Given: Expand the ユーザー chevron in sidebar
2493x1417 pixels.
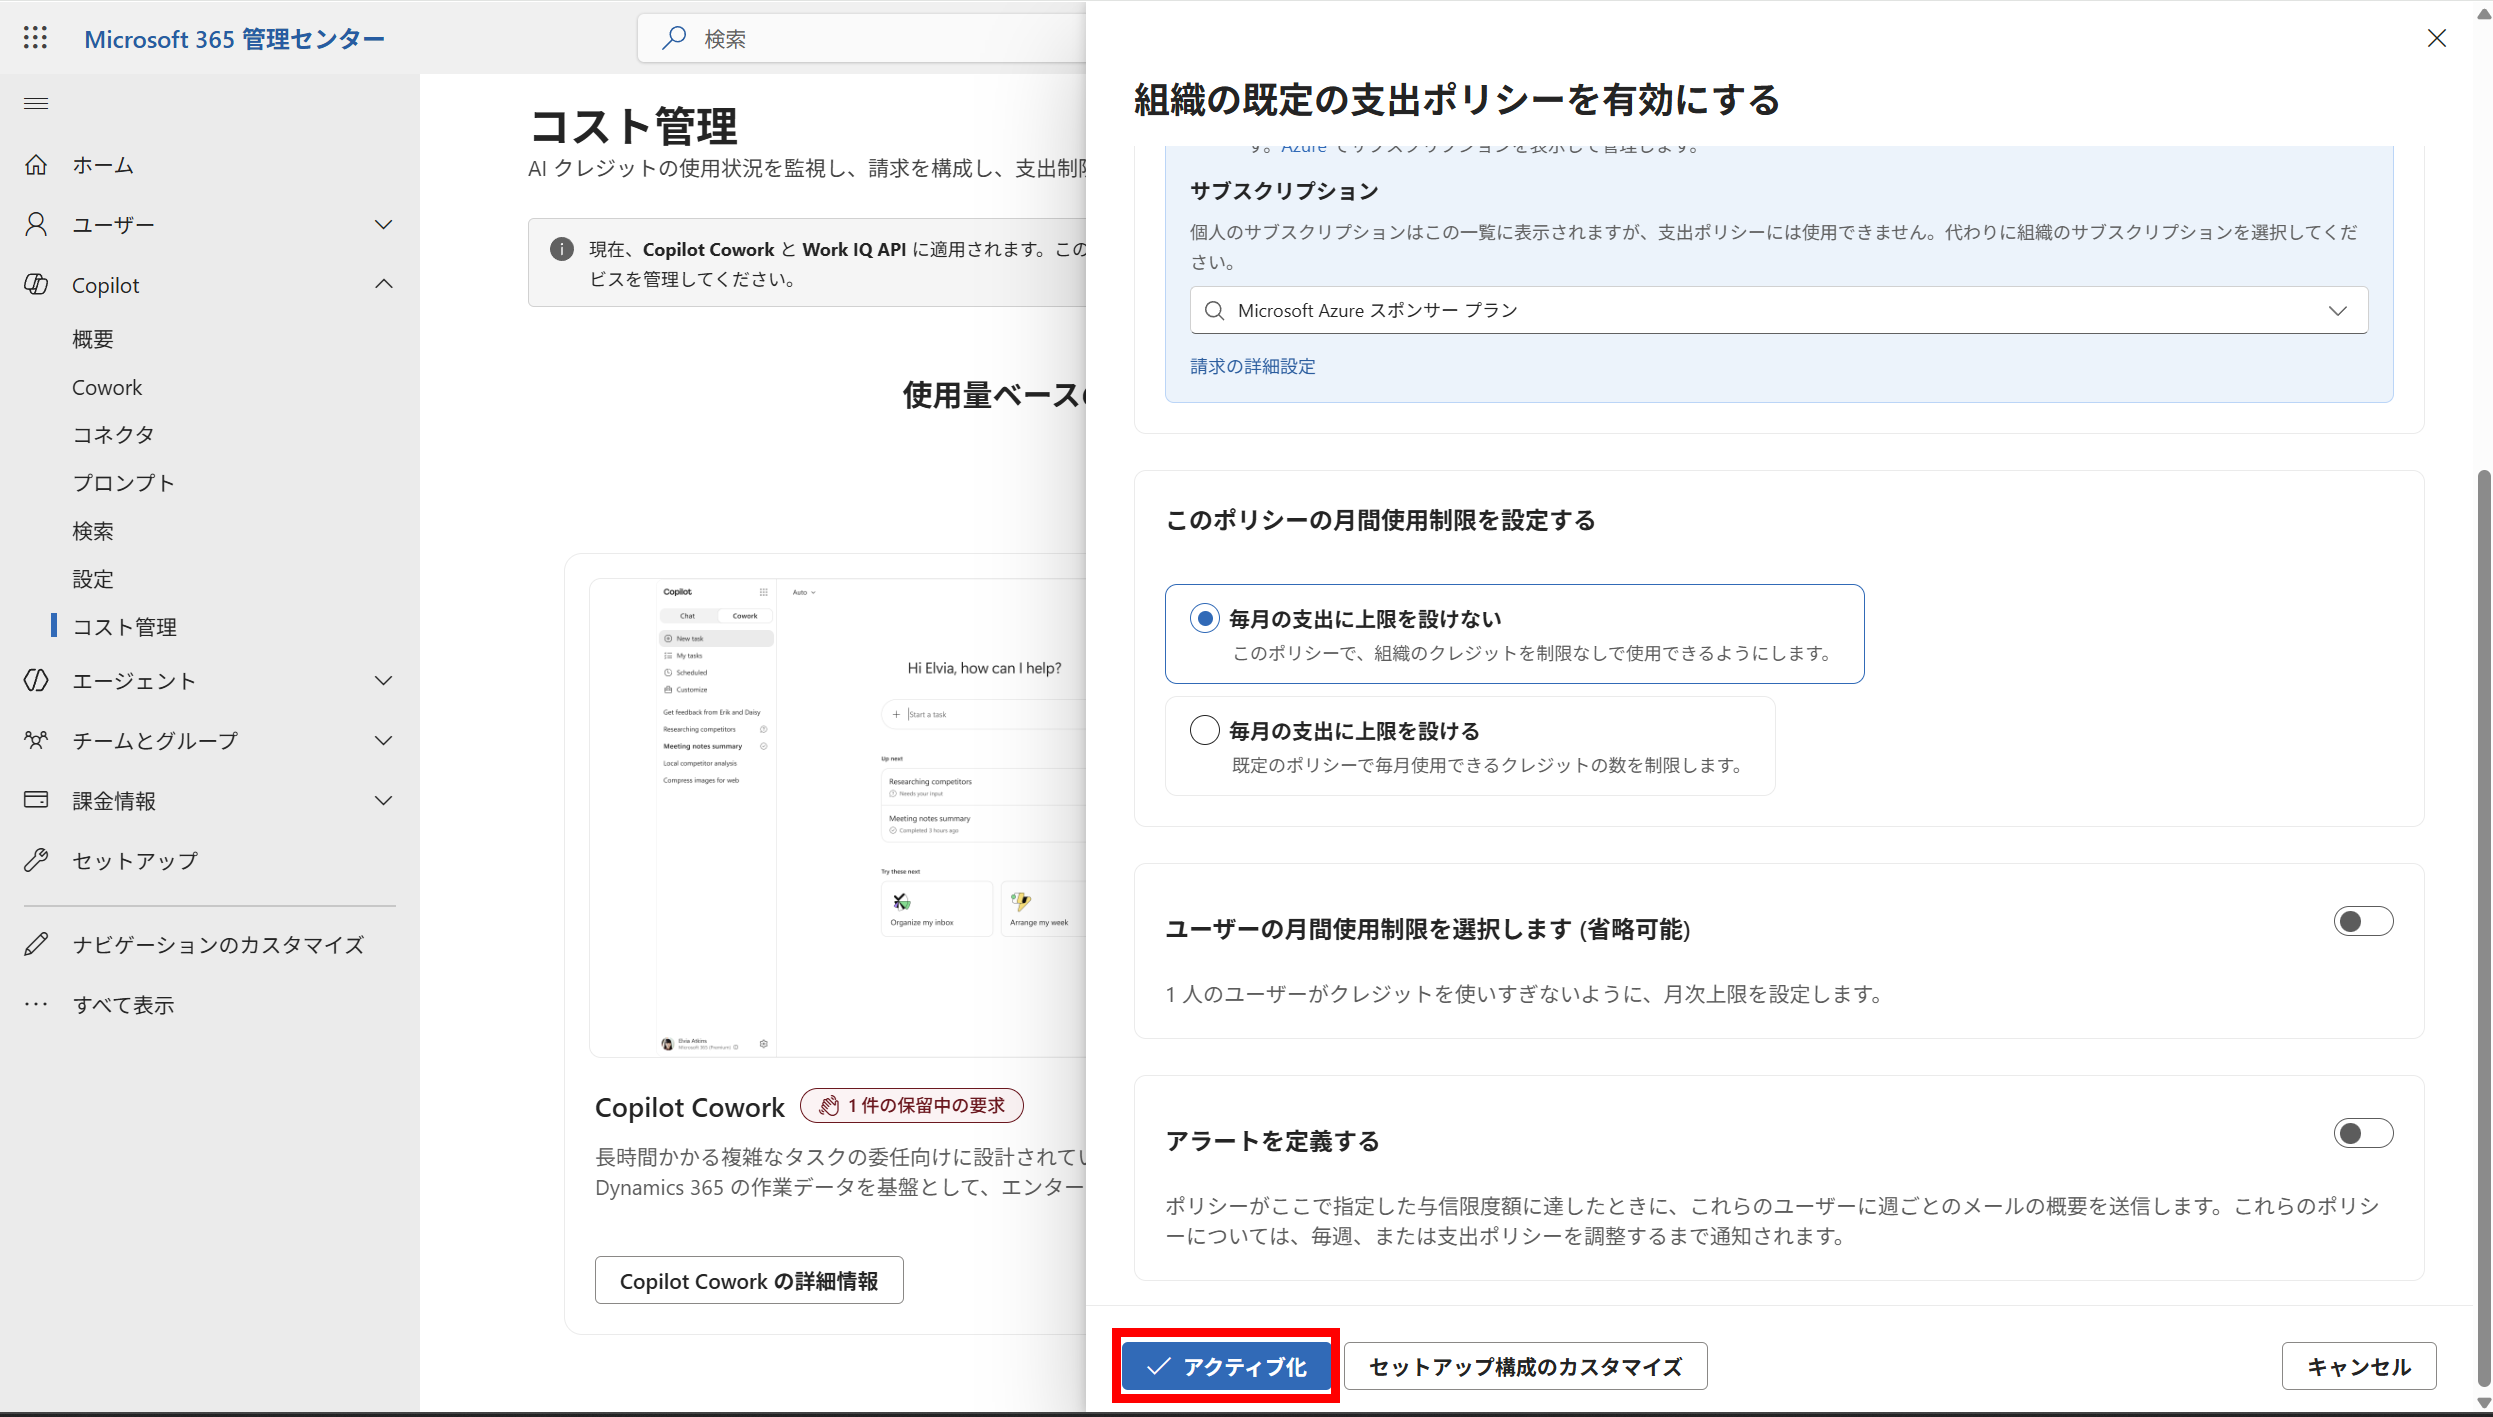Looking at the screenshot, I should 383,225.
